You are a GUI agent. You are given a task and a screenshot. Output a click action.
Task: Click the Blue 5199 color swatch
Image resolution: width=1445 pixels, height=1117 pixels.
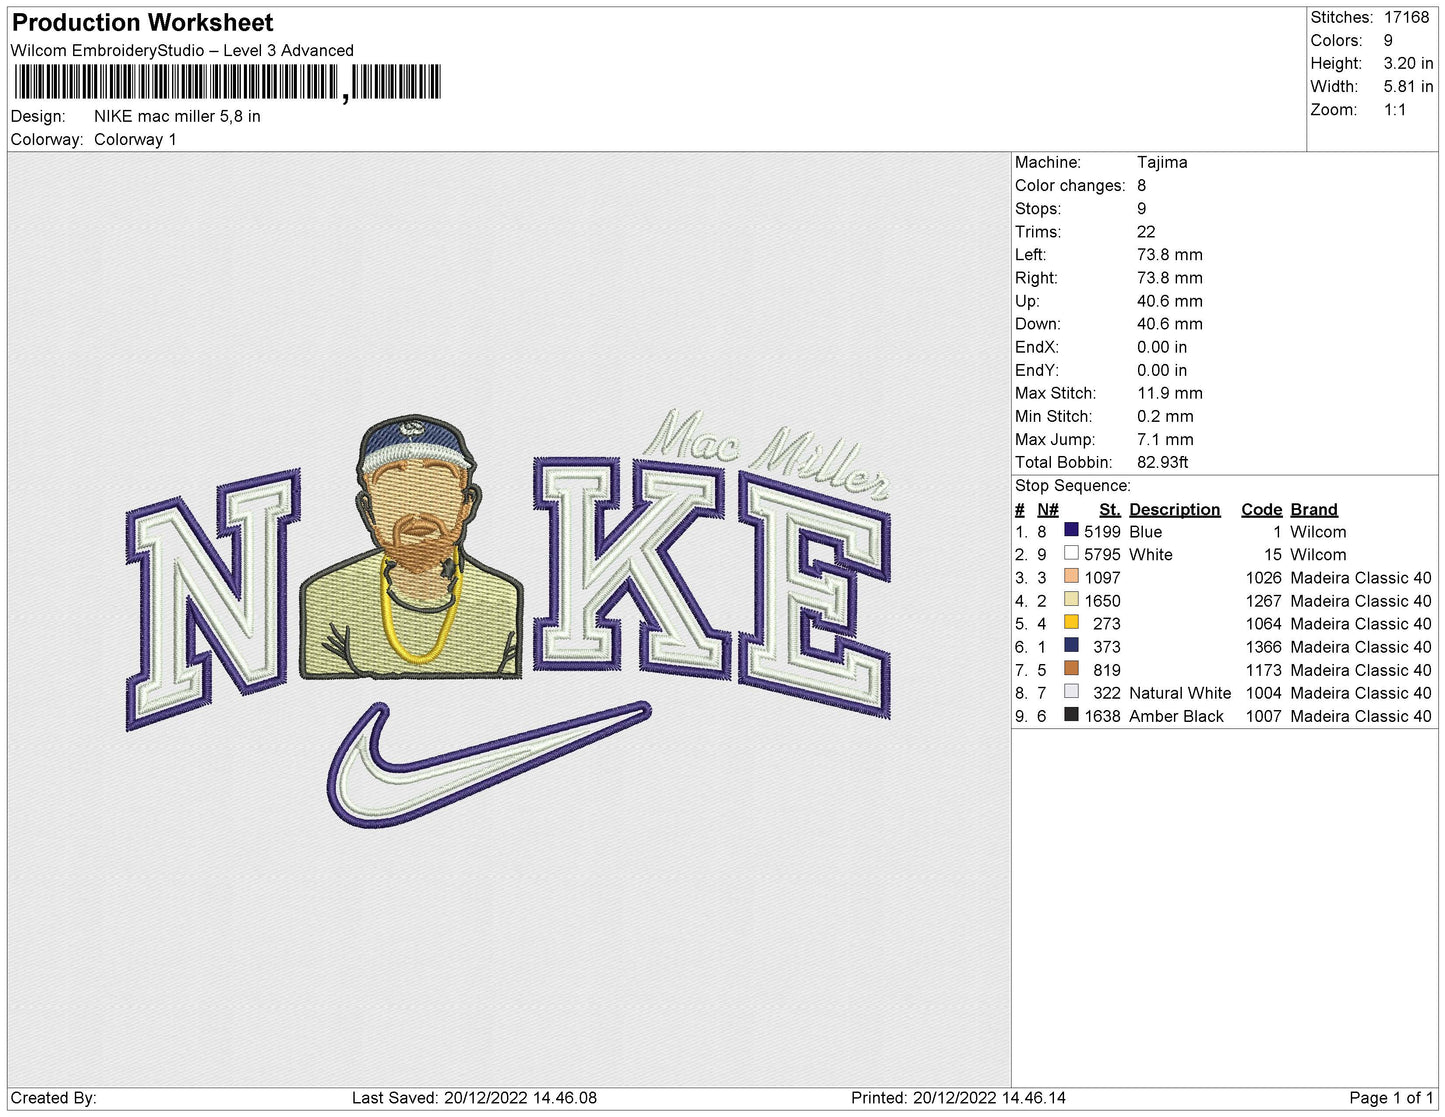pyautogui.click(x=1071, y=531)
